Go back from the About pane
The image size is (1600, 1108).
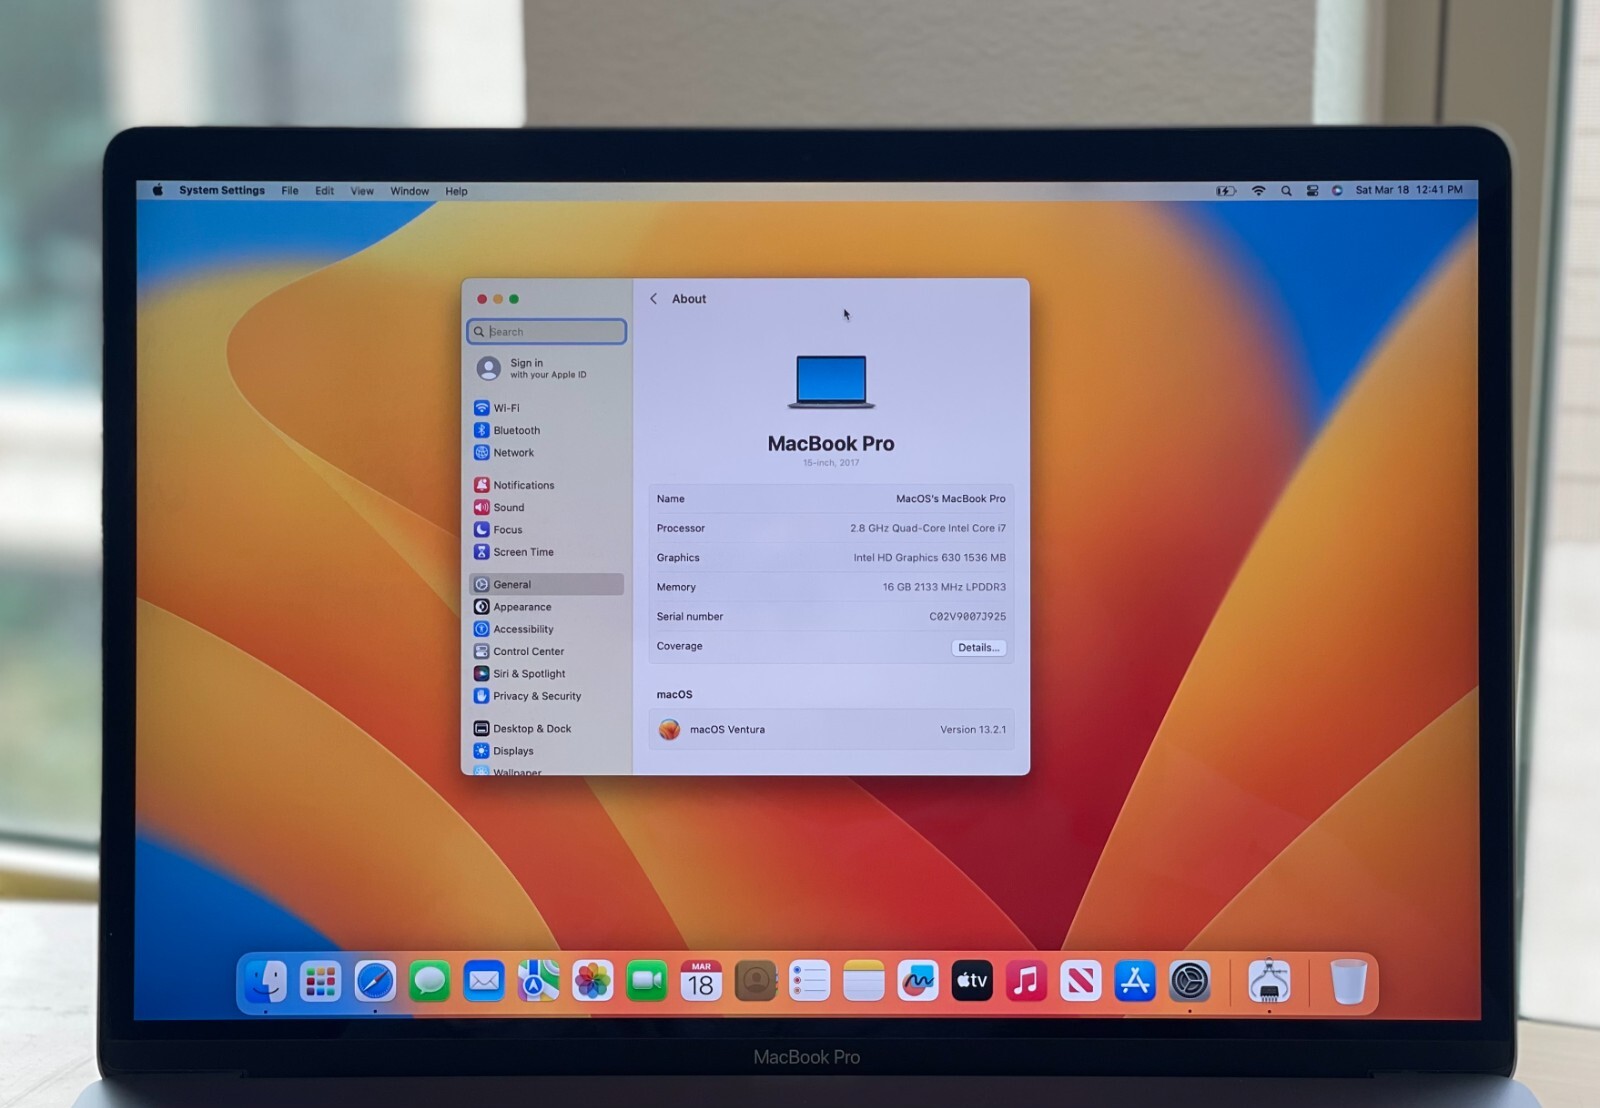click(654, 299)
